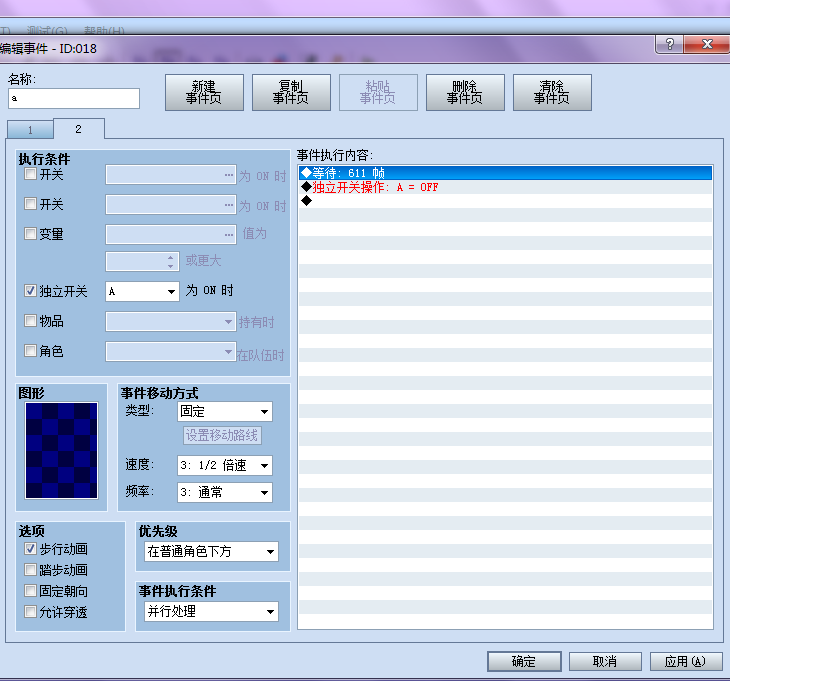Enable the 物品 condition checkbox
The width and height of the screenshot is (819, 681).
(31, 321)
